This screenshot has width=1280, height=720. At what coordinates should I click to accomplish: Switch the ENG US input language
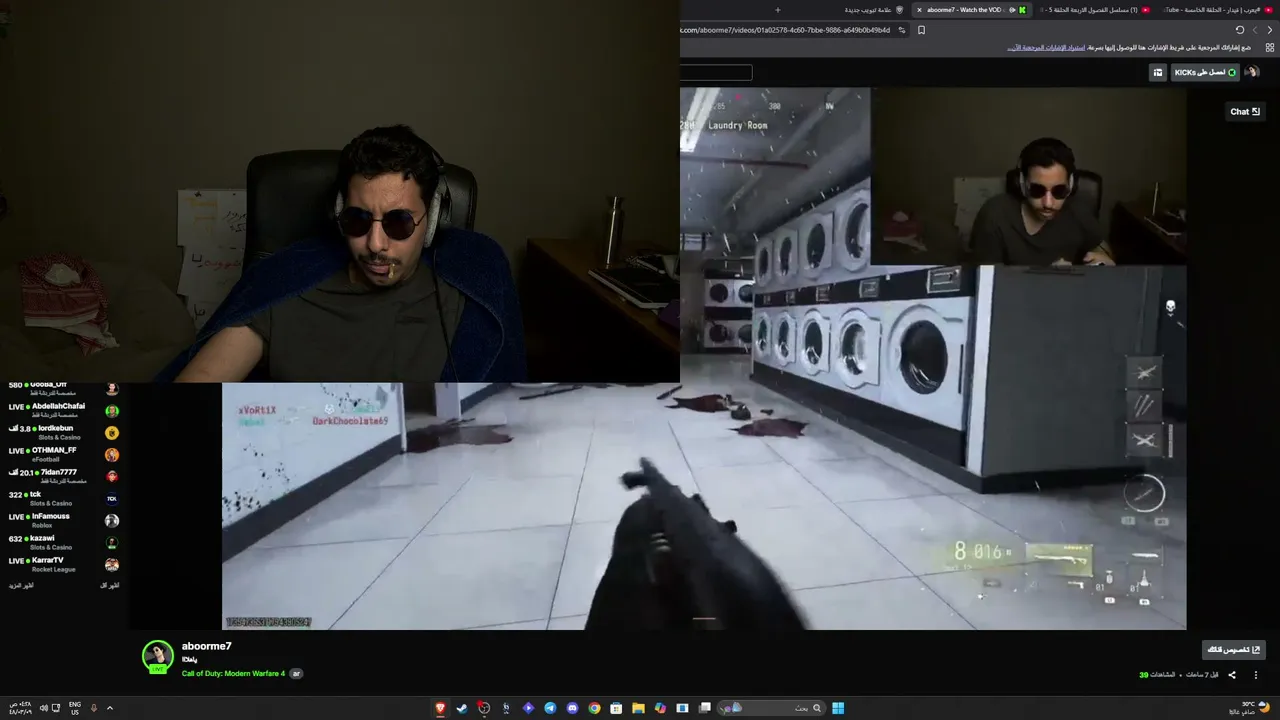[75, 708]
